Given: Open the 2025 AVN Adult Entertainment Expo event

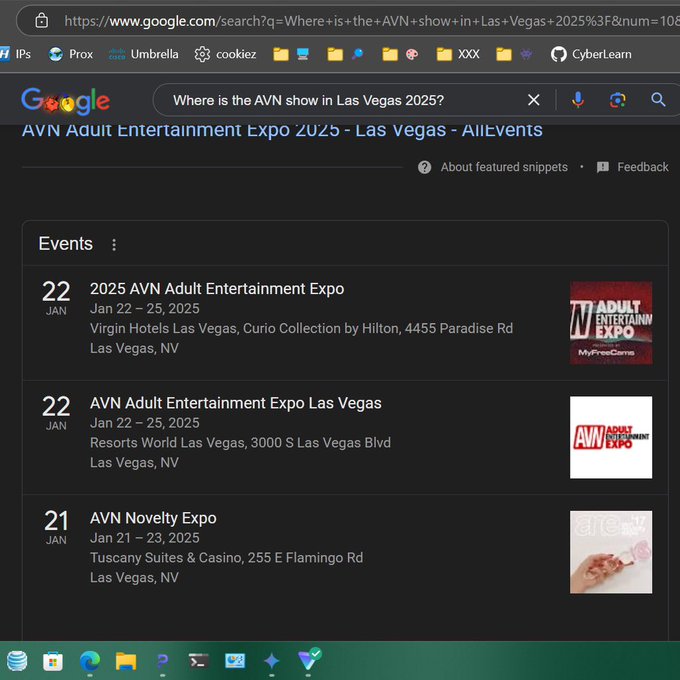Looking at the screenshot, I should pyautogui.click(x=217, y=289).
